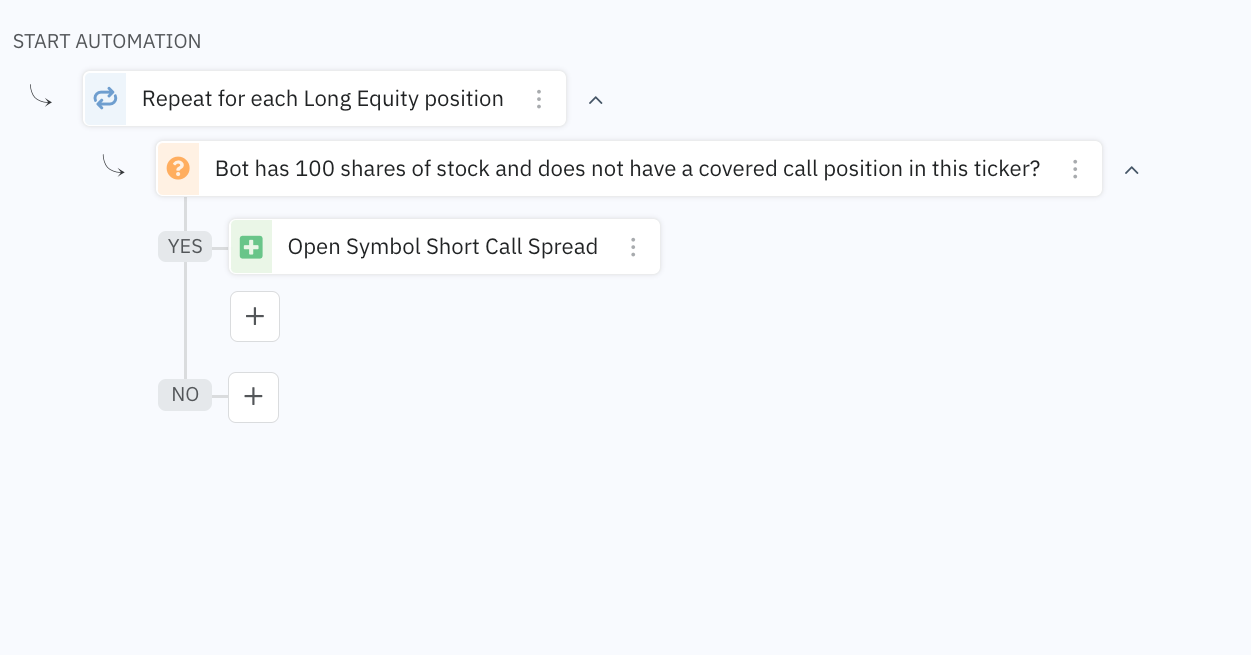1251x655 pixels.
Task: Click the NO branch label
Action: coord(184,395)
